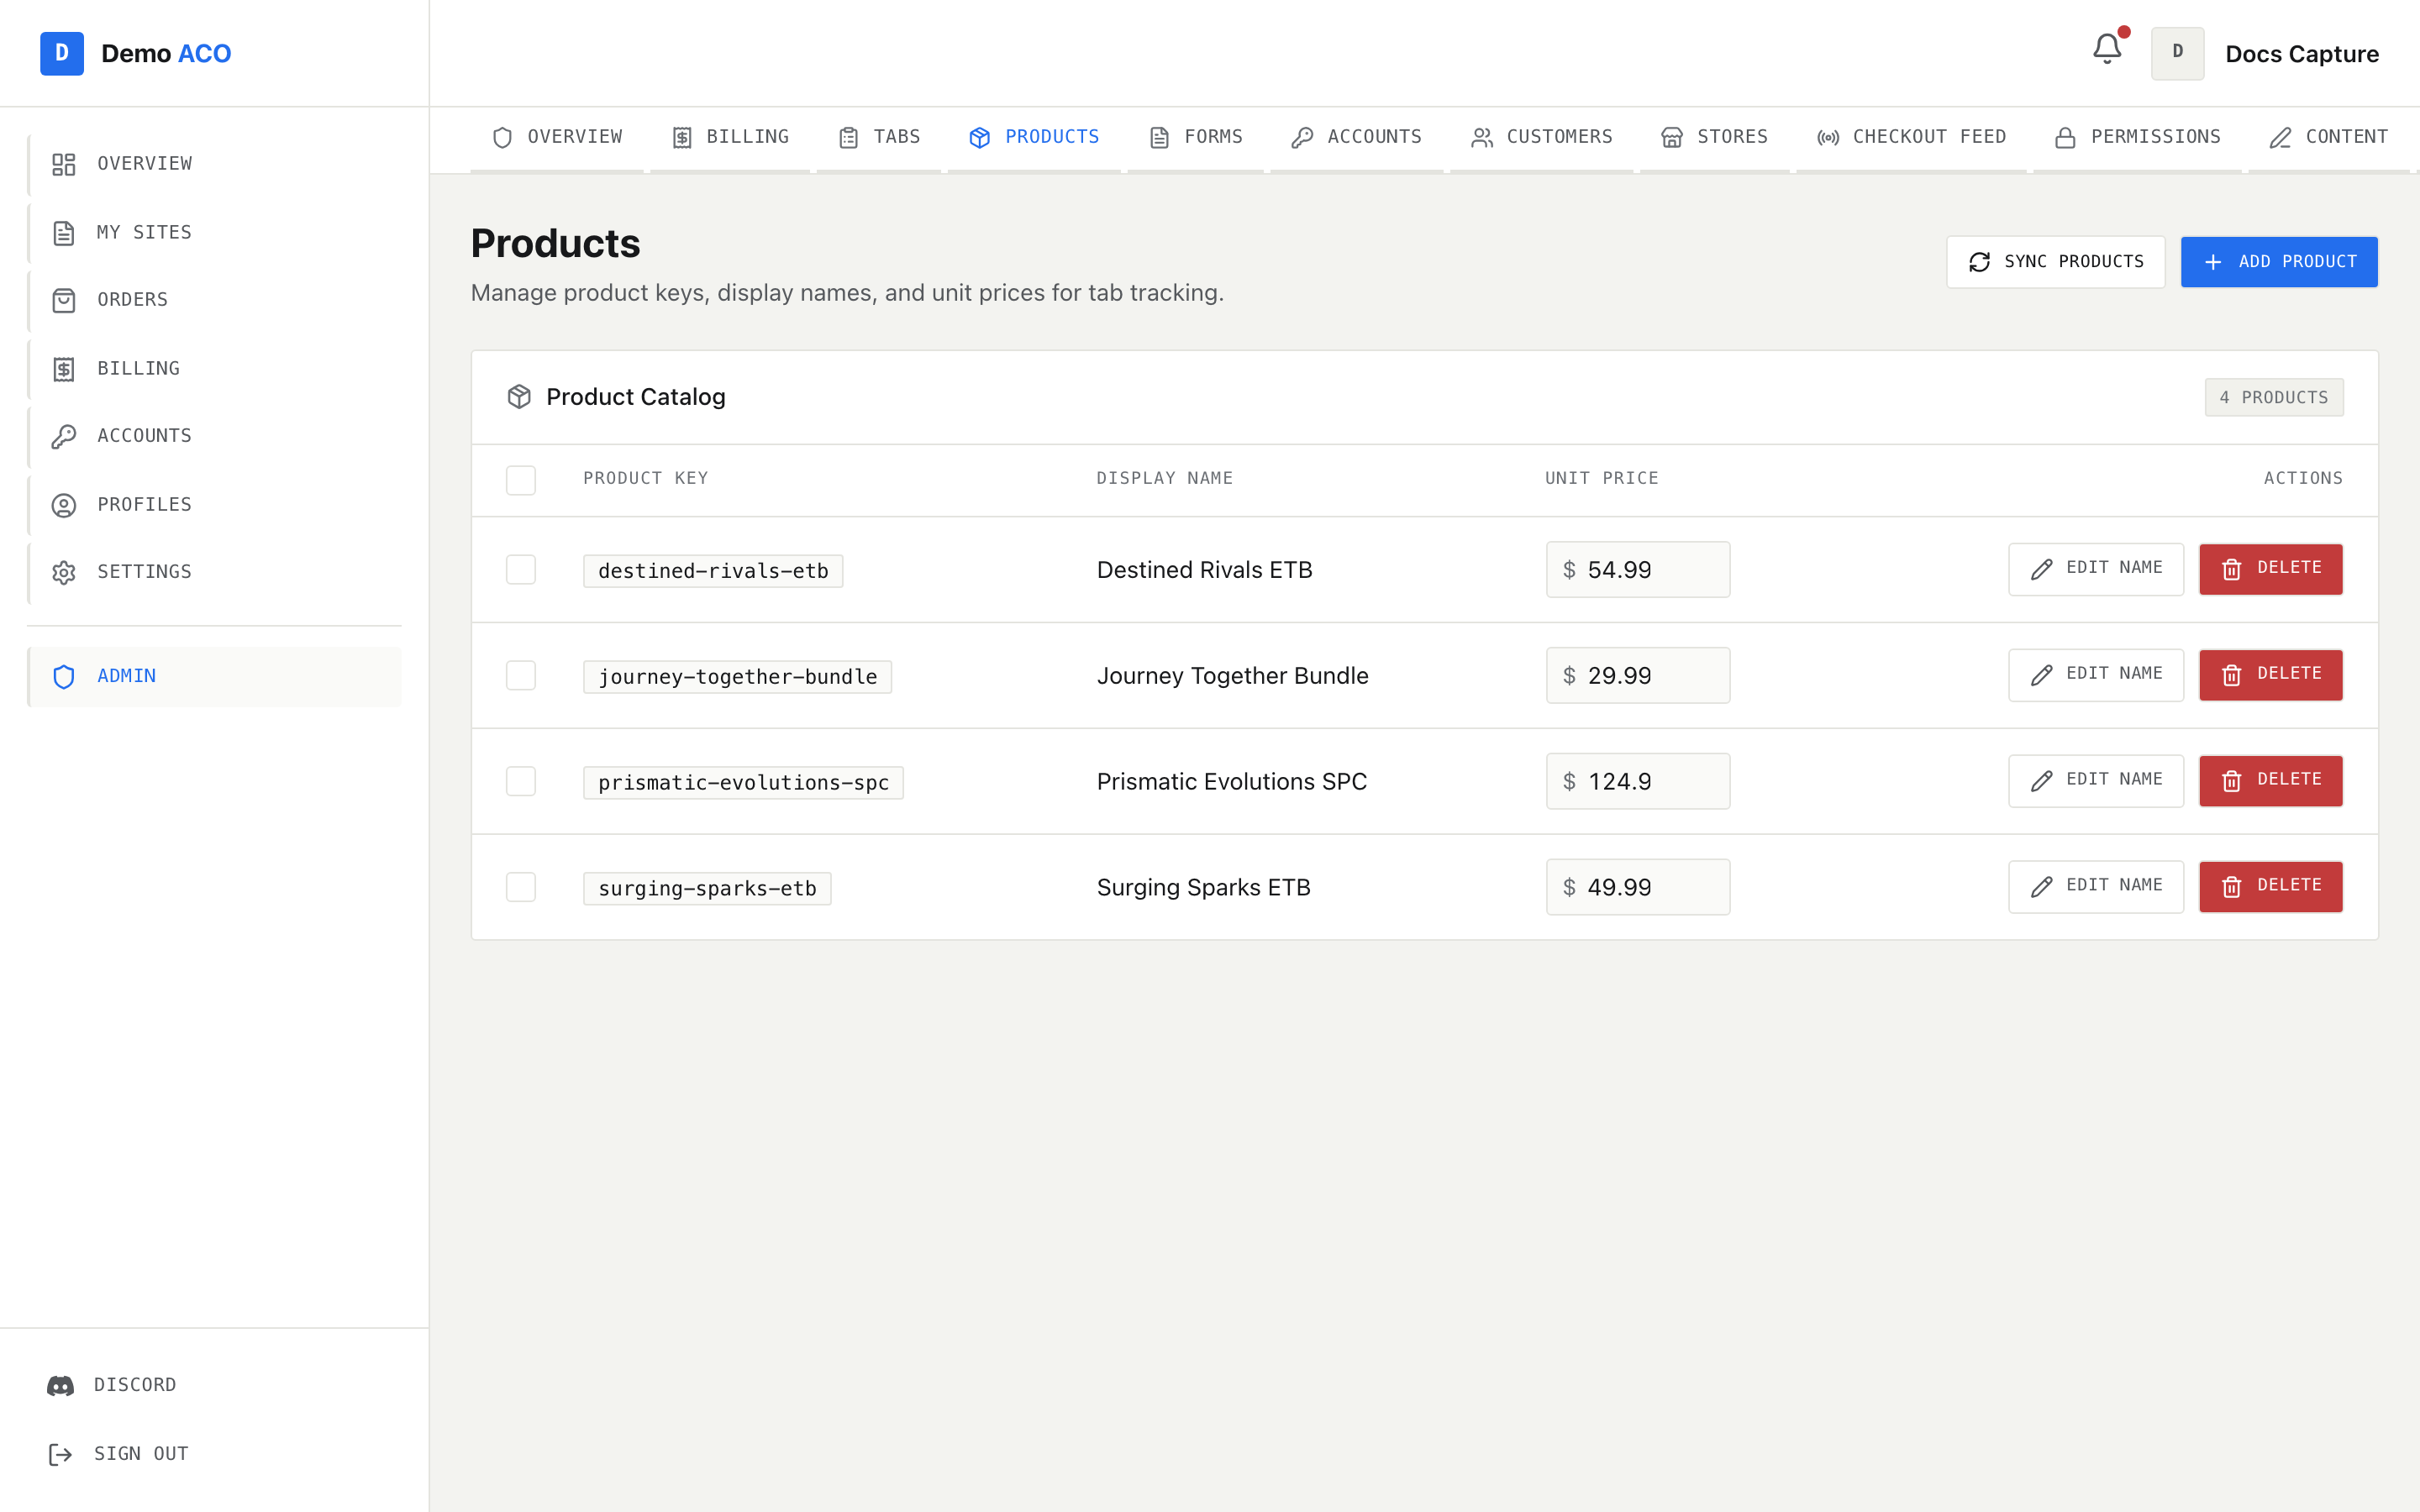Open Profiles in the sidebar

point(215,505)
